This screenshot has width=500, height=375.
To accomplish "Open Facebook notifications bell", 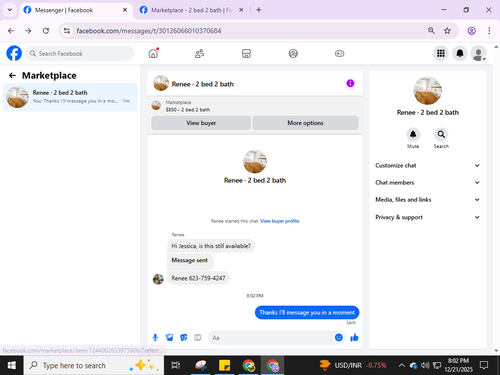I will click(460, 53).
